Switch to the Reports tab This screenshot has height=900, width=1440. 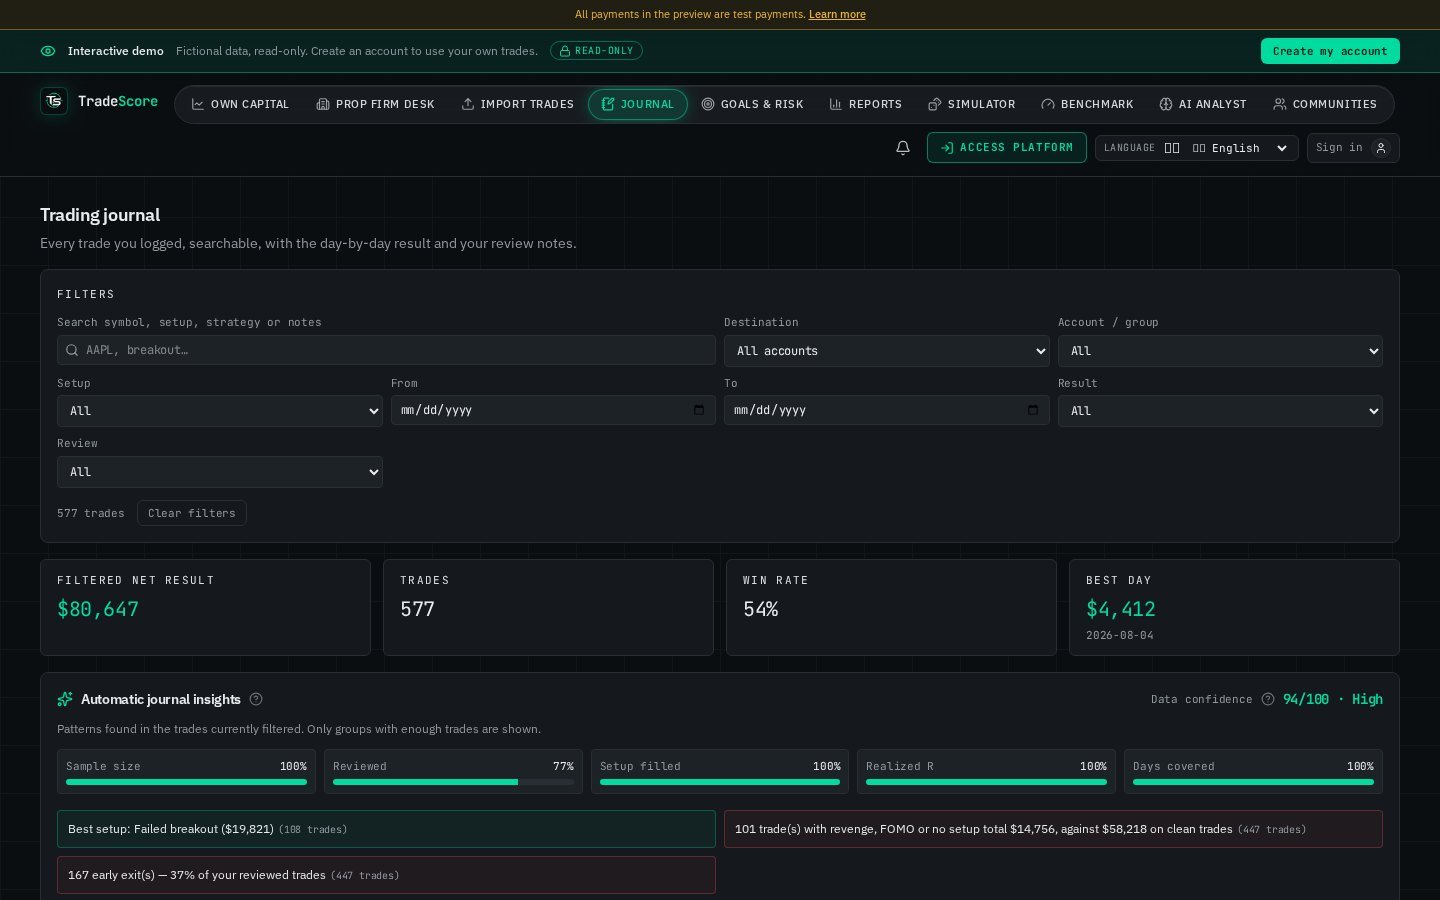tap(865, 104)
